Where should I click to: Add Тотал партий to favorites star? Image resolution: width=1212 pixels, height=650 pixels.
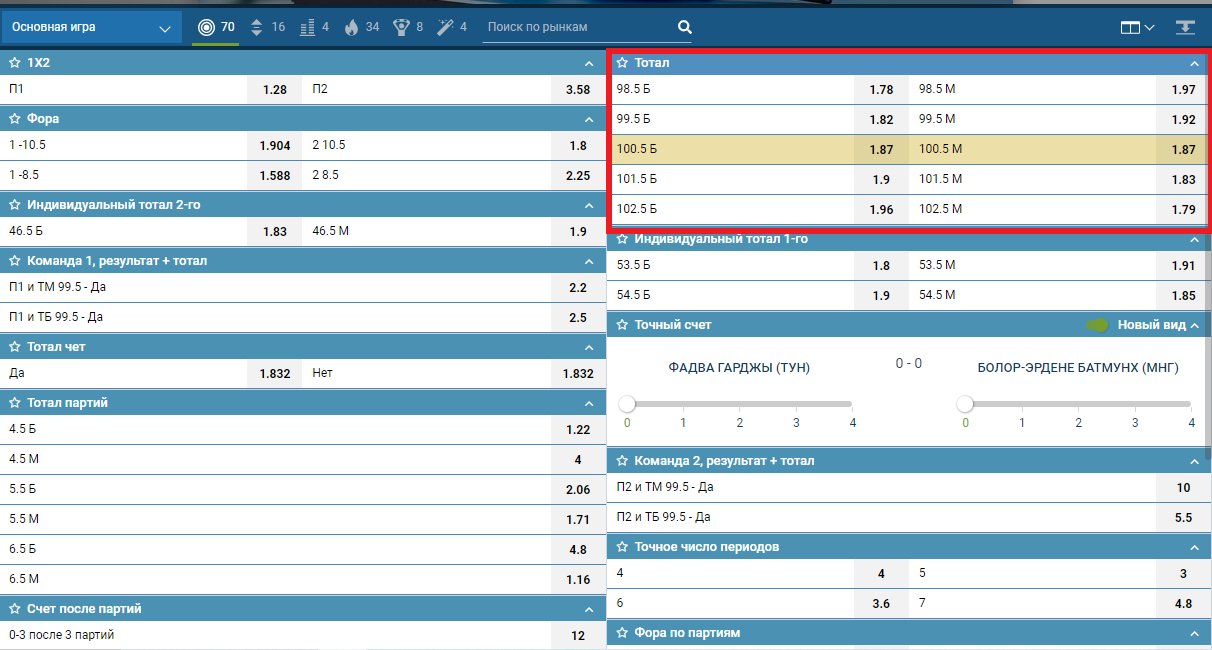(x=15, y=403)
